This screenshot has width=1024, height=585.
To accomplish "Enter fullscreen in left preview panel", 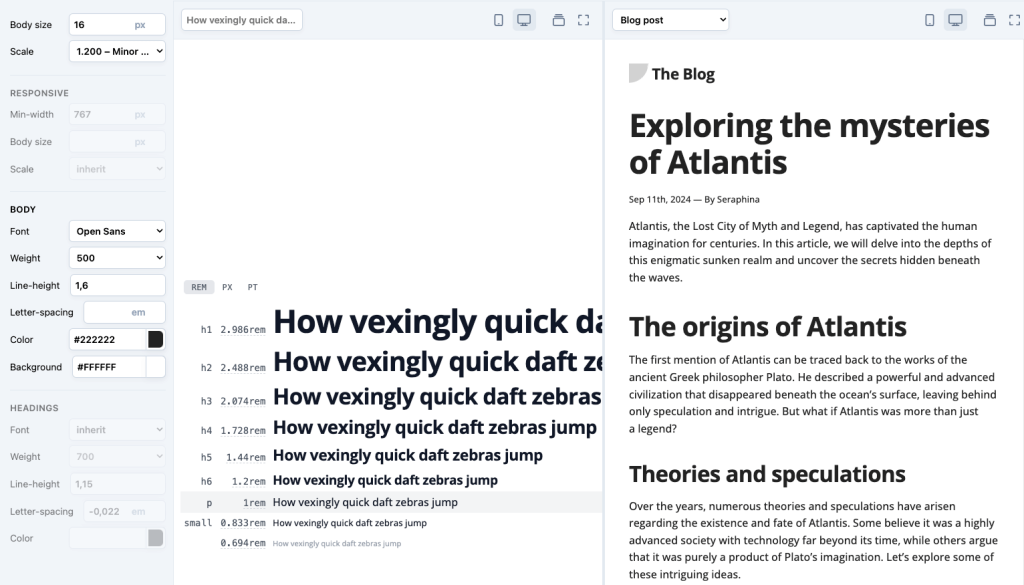I will click(x=583, y=20).
